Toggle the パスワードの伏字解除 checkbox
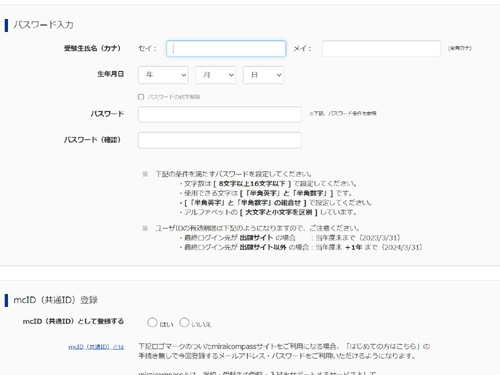The height and width of the screenshot is (375, 500). point(141,97)
